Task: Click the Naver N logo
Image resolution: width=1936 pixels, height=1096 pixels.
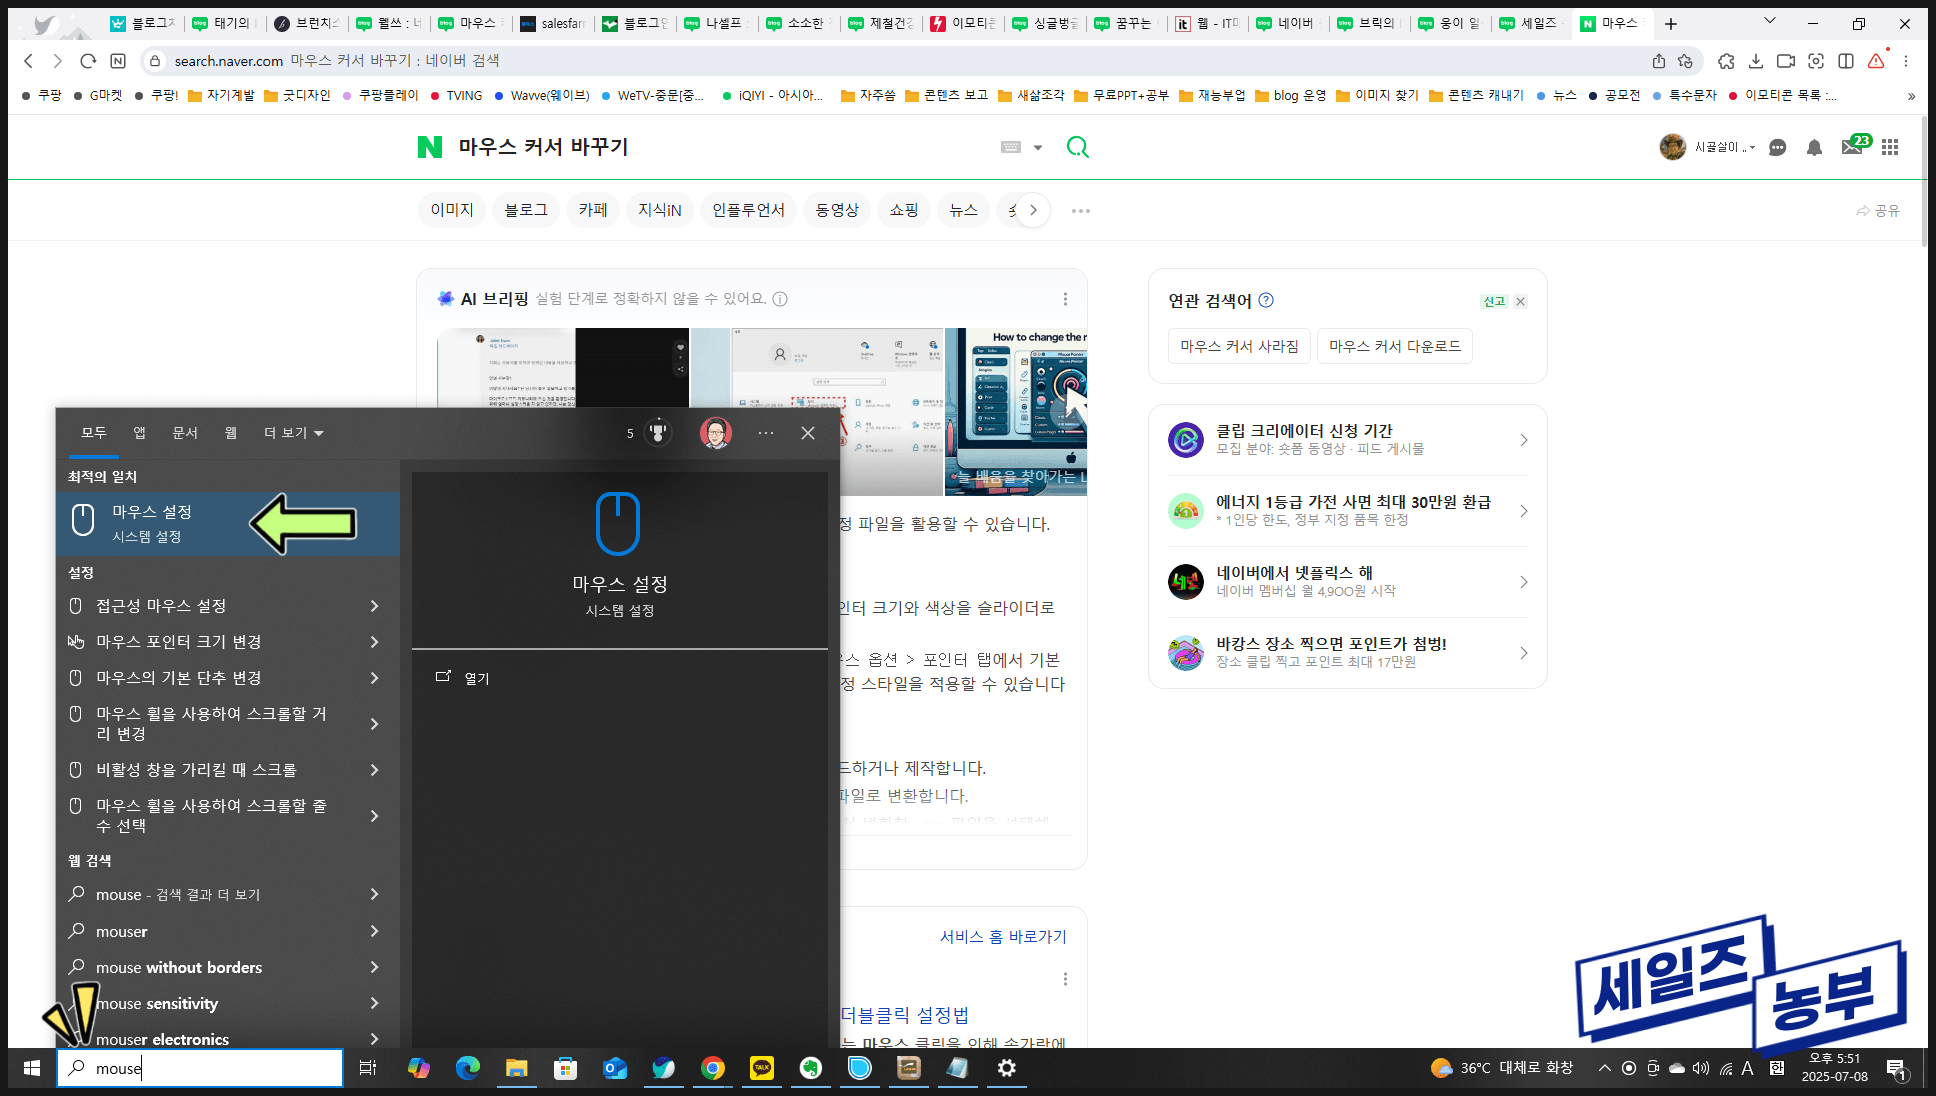Action: 429,147
